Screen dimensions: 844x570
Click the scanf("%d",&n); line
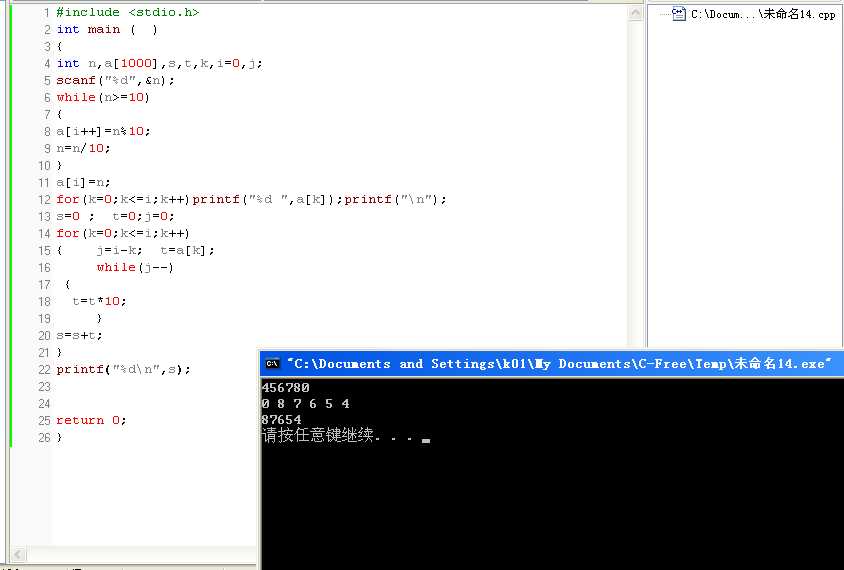tap(115, 80)
